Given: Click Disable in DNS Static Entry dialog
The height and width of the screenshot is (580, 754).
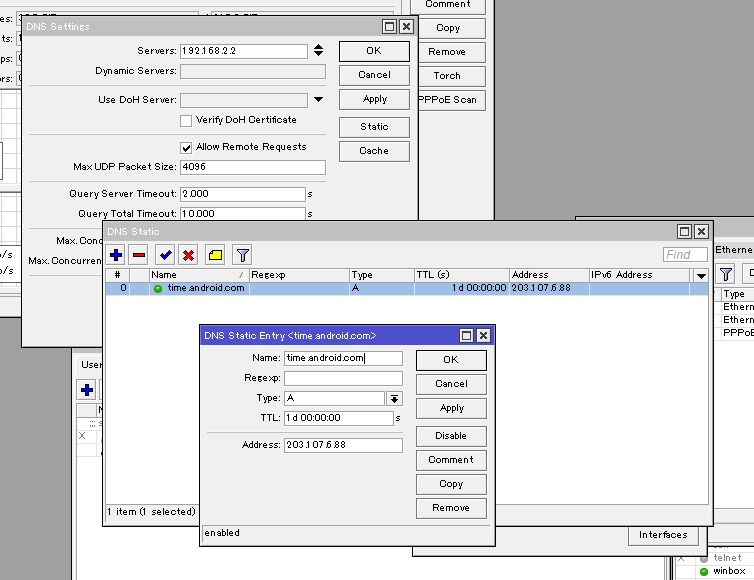Looking at the screenshot, I should click(x=451, y=436).
